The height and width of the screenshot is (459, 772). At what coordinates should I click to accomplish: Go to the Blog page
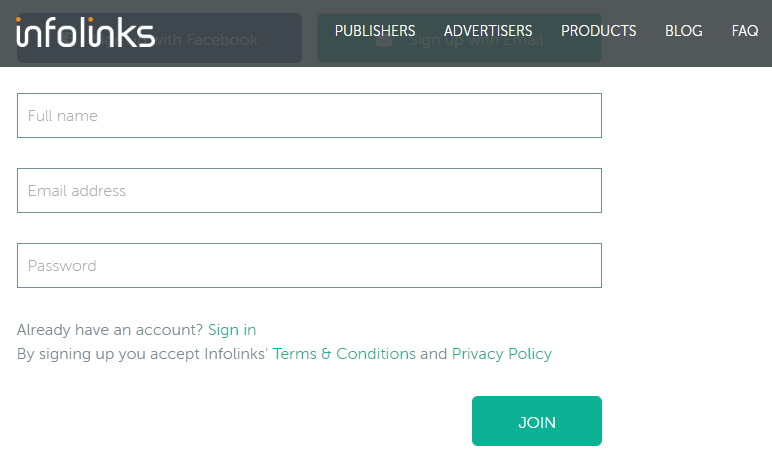coord(683,31)
